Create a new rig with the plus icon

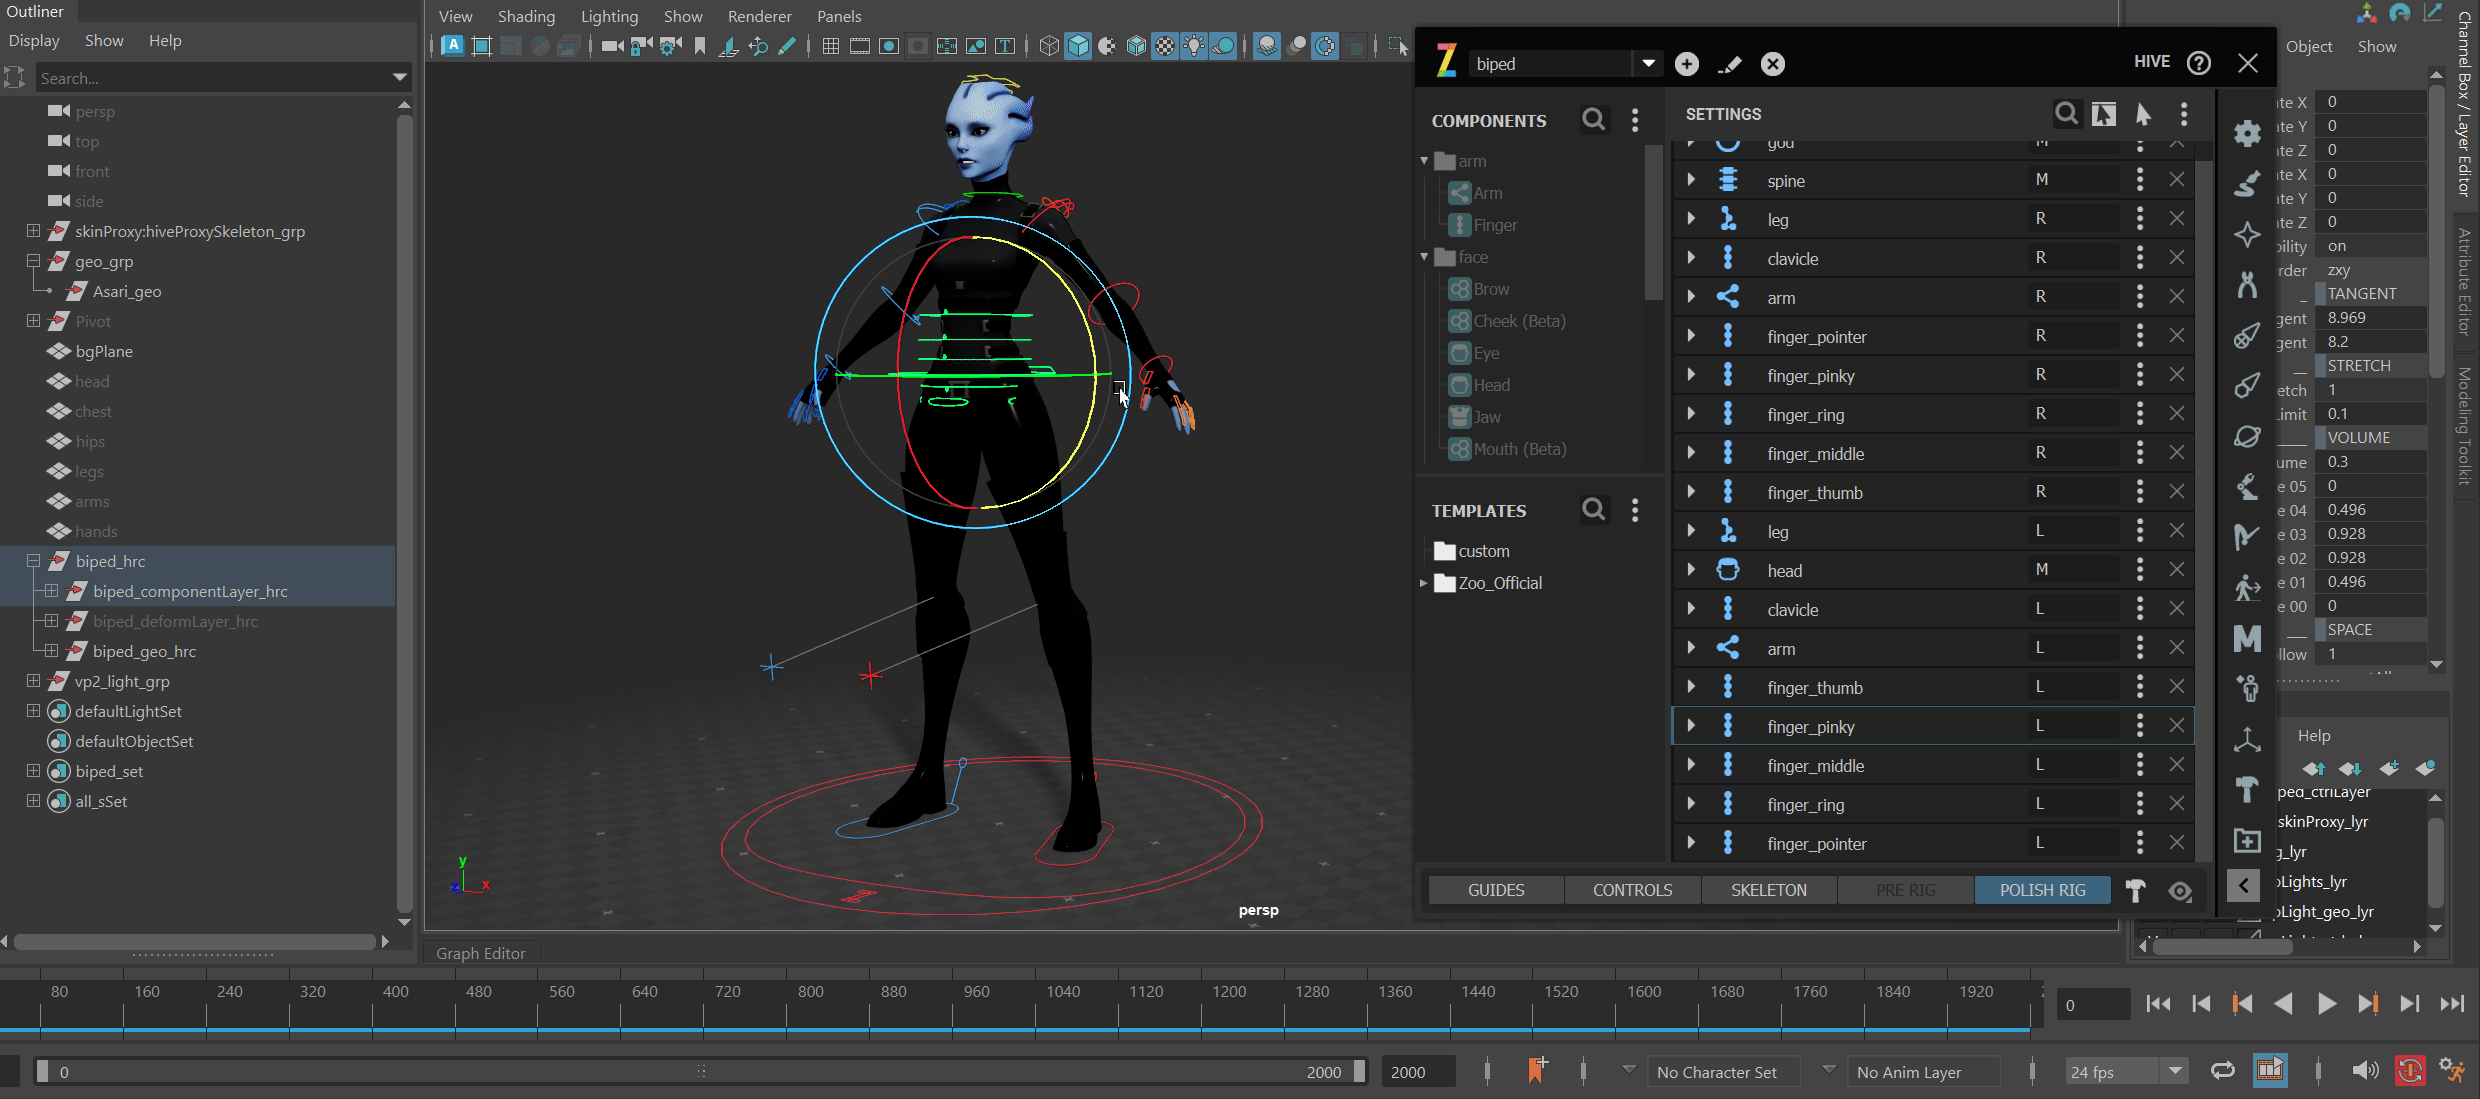tap(1687, 63)
